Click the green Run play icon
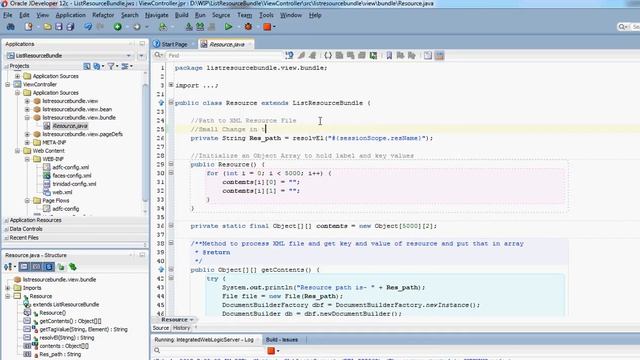 (x=228, y=27)
